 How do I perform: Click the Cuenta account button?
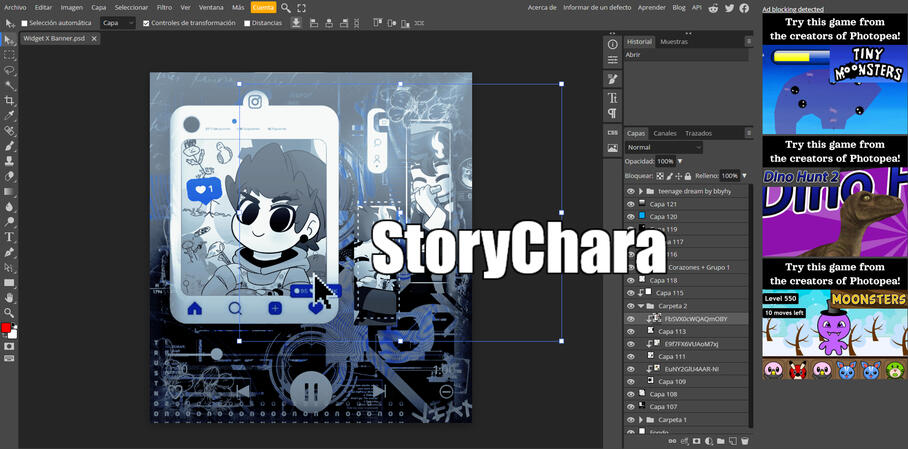coord(263,7)
